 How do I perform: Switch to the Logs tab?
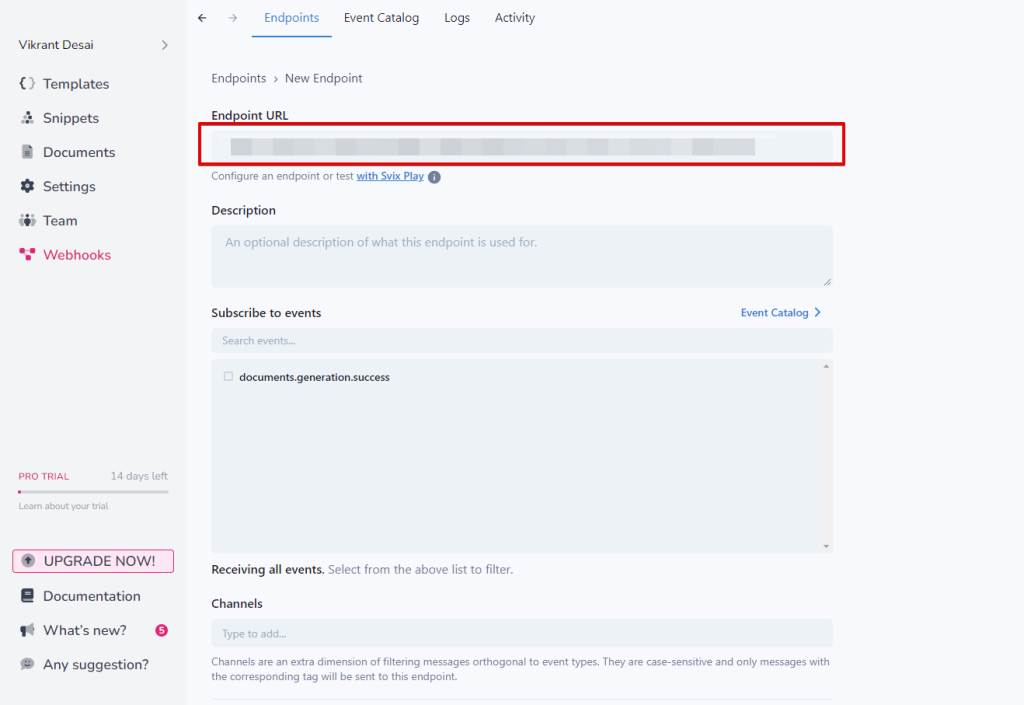(x=457, y=18)
